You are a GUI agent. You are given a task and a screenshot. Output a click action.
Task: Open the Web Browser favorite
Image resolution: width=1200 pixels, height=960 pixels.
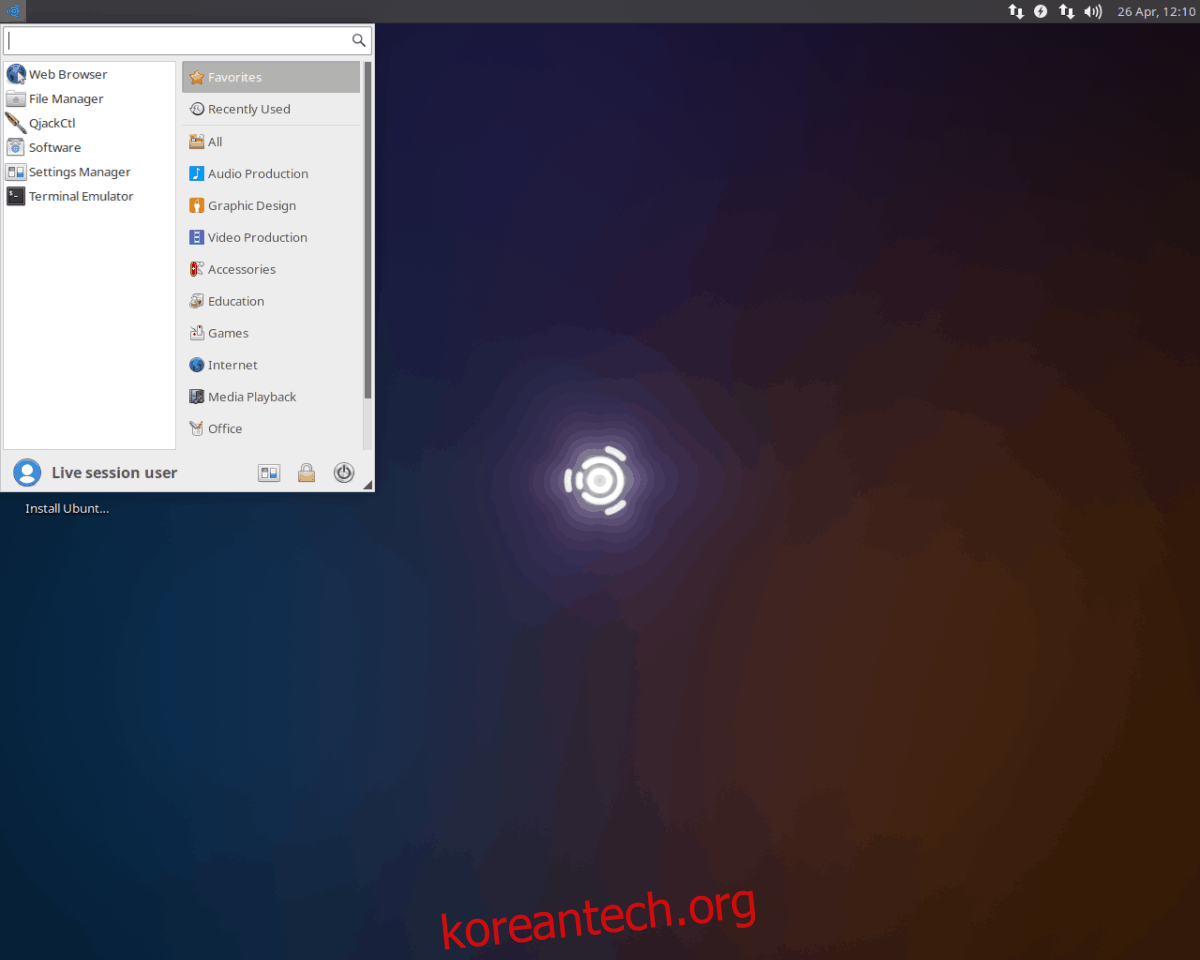point(67,75)
